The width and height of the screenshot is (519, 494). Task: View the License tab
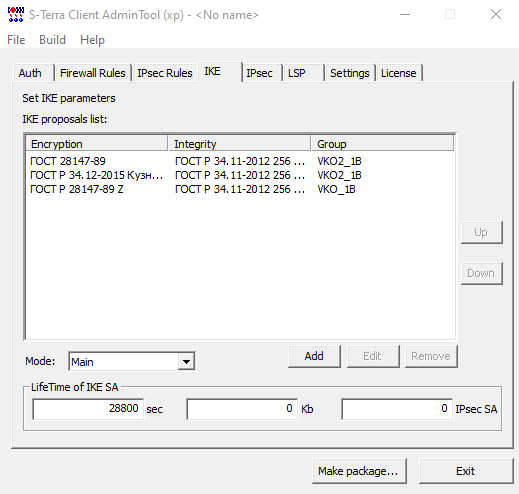tap(399, 73)
